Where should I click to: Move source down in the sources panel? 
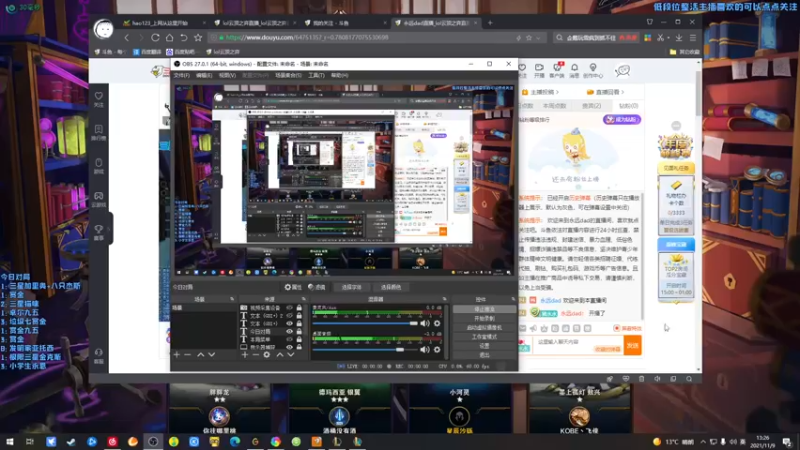(x=290, y=354)
